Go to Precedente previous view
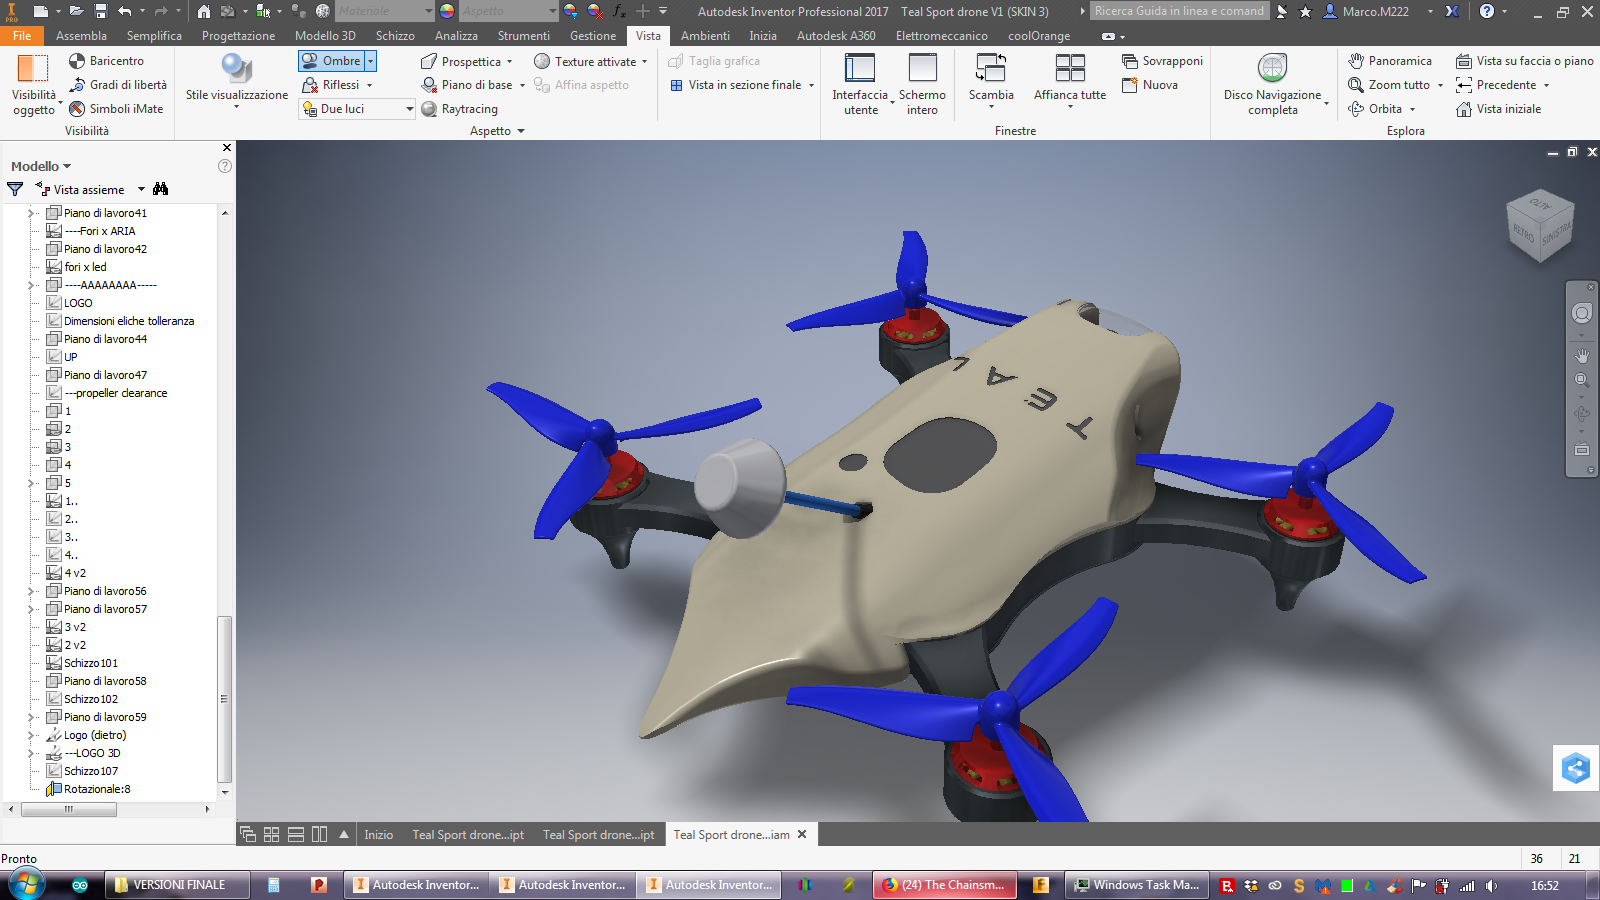The height and width of the screenshot is (900, 1600). pyautogui.click(x=1496, y=85)
